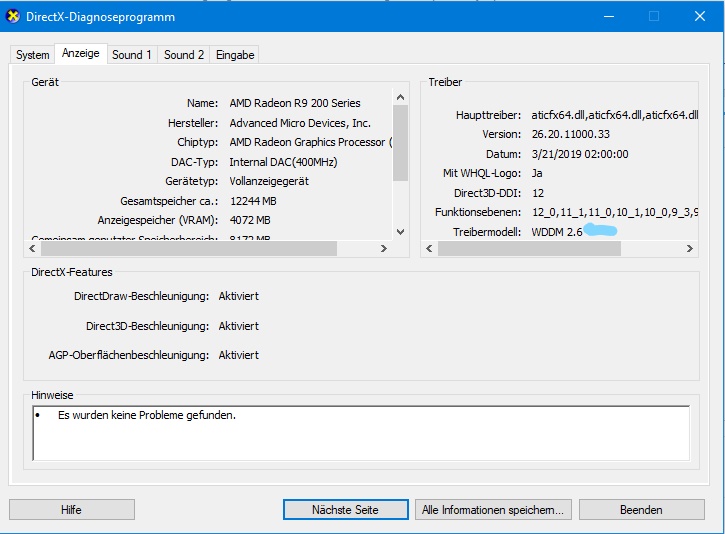Open the Sound 2 tab

click(184, 55)
